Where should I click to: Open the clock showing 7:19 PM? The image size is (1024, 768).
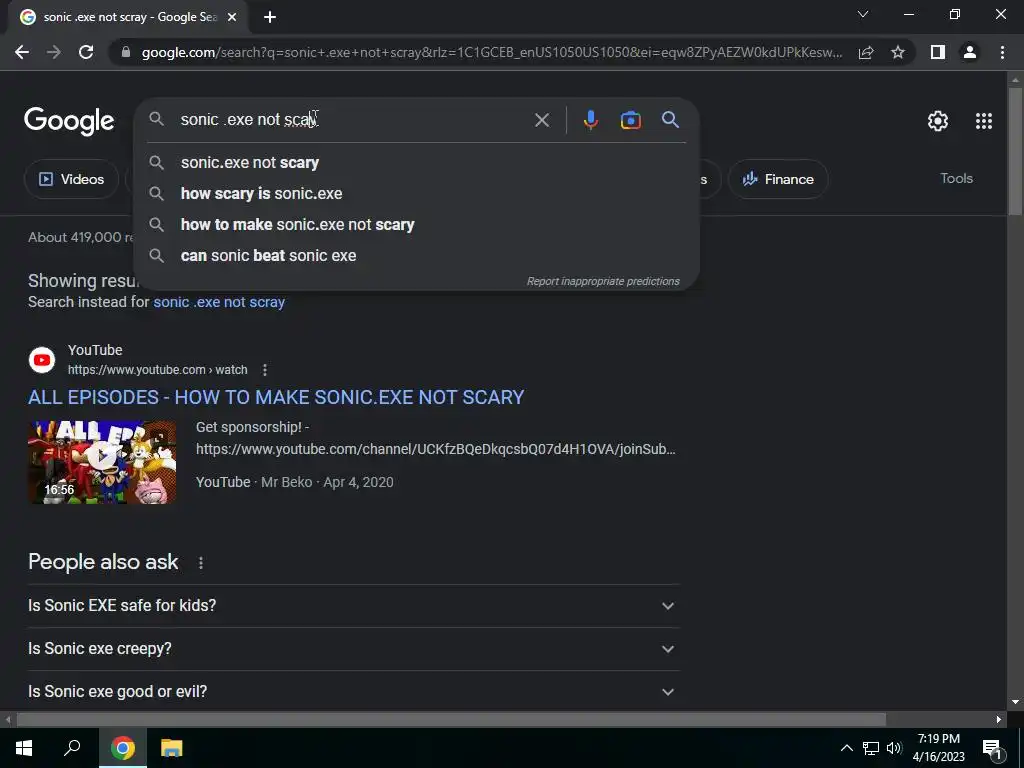938,748
